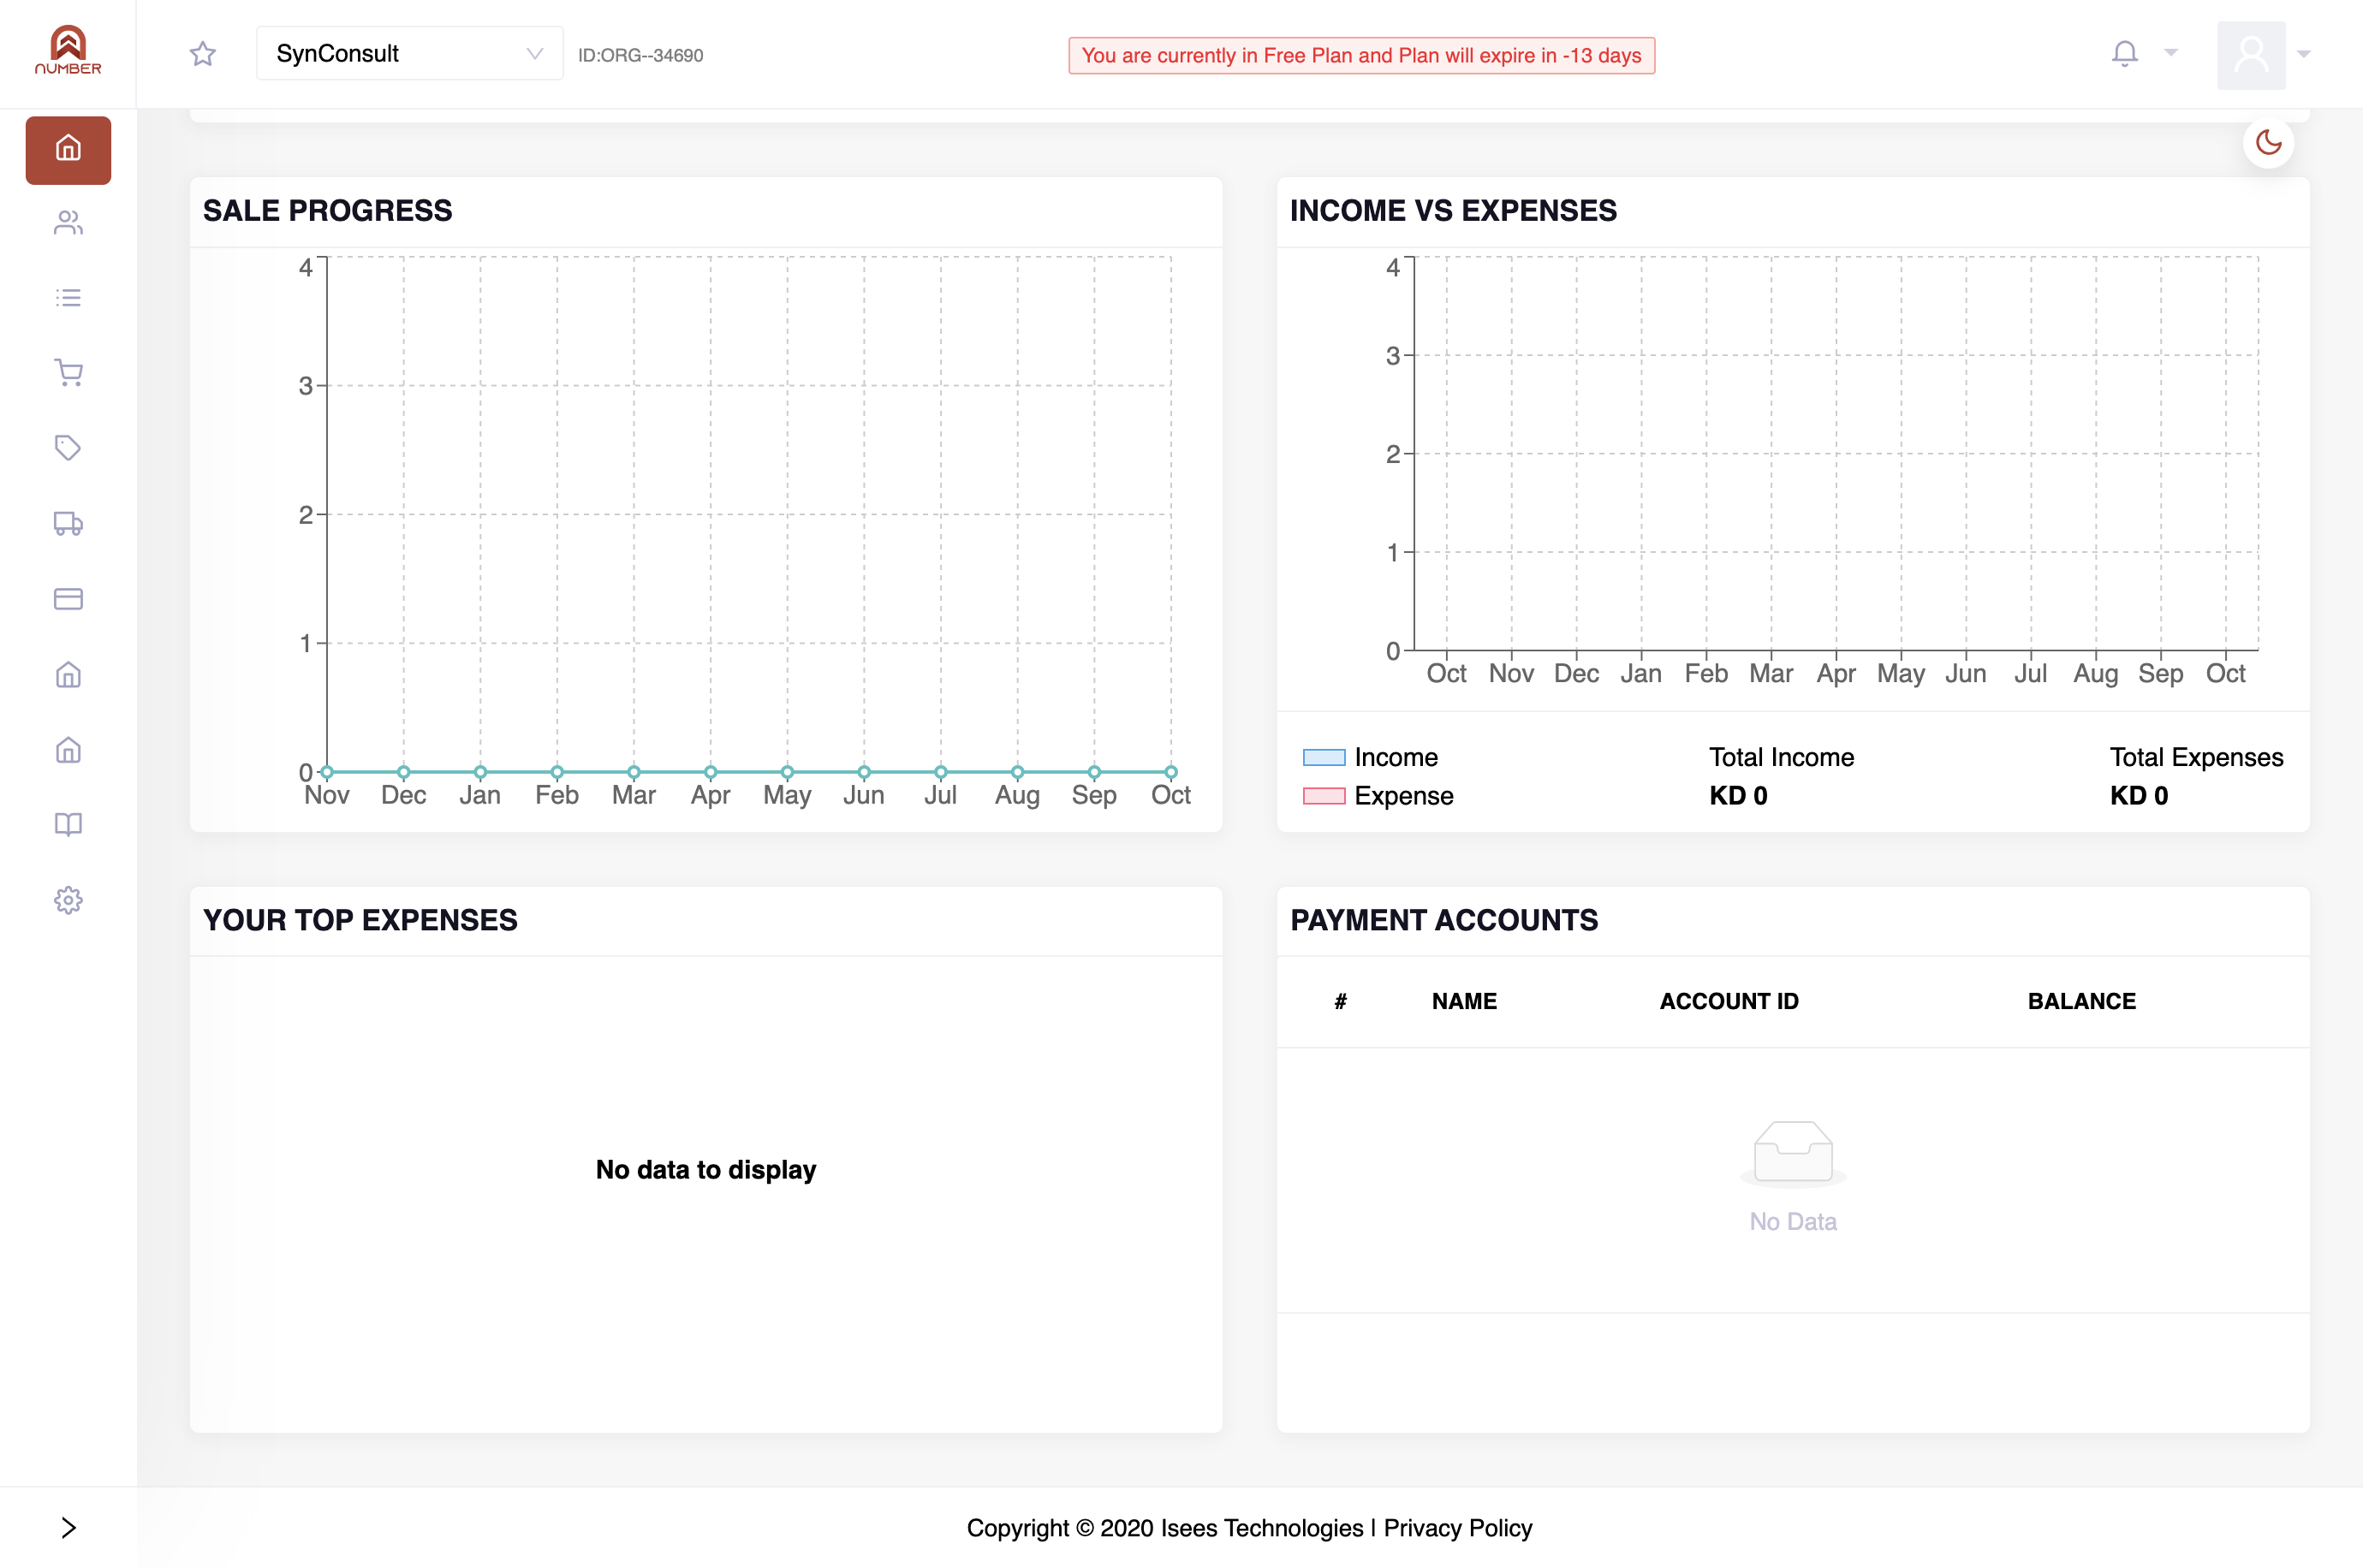Click the Total Expenses KD 0 value
The image size is (2363, 1568).
(x=2139, y=796)
